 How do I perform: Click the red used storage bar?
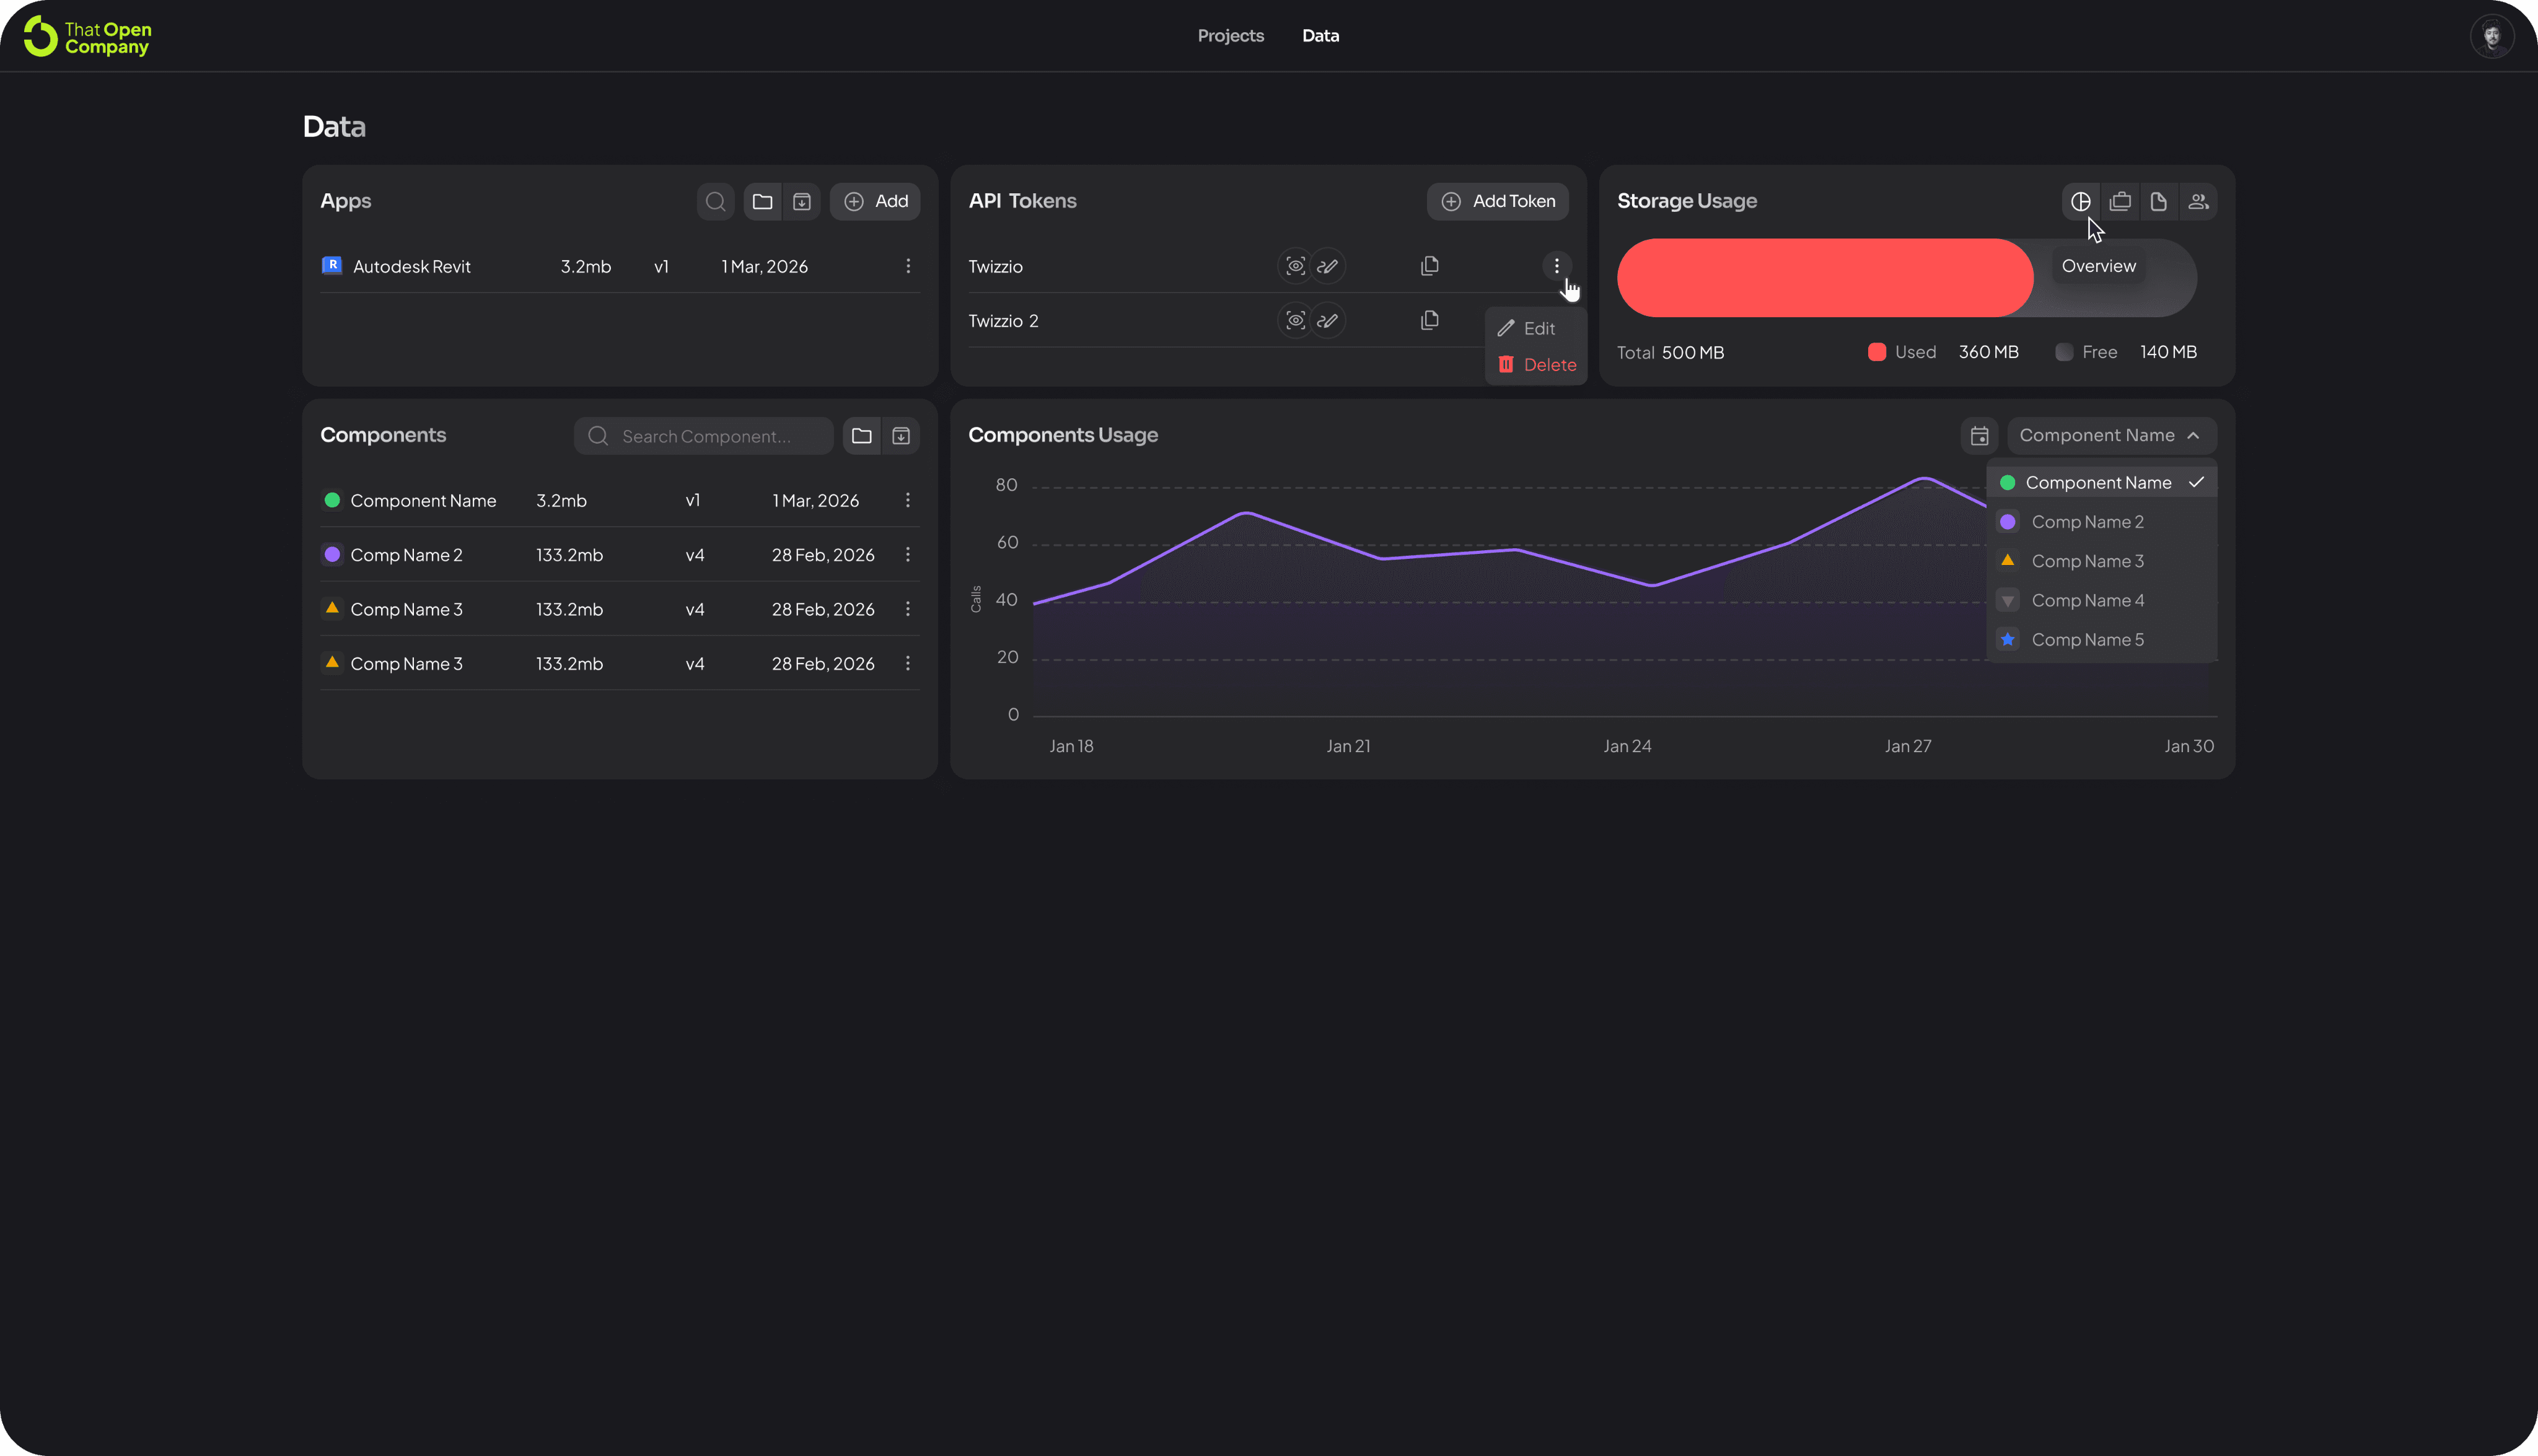click(1824, 278)
